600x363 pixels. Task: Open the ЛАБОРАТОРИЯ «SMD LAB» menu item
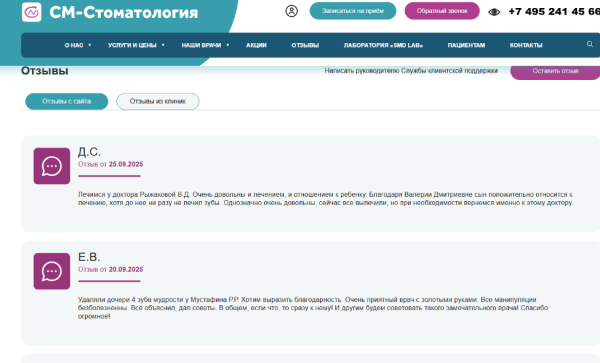point(383,45)
